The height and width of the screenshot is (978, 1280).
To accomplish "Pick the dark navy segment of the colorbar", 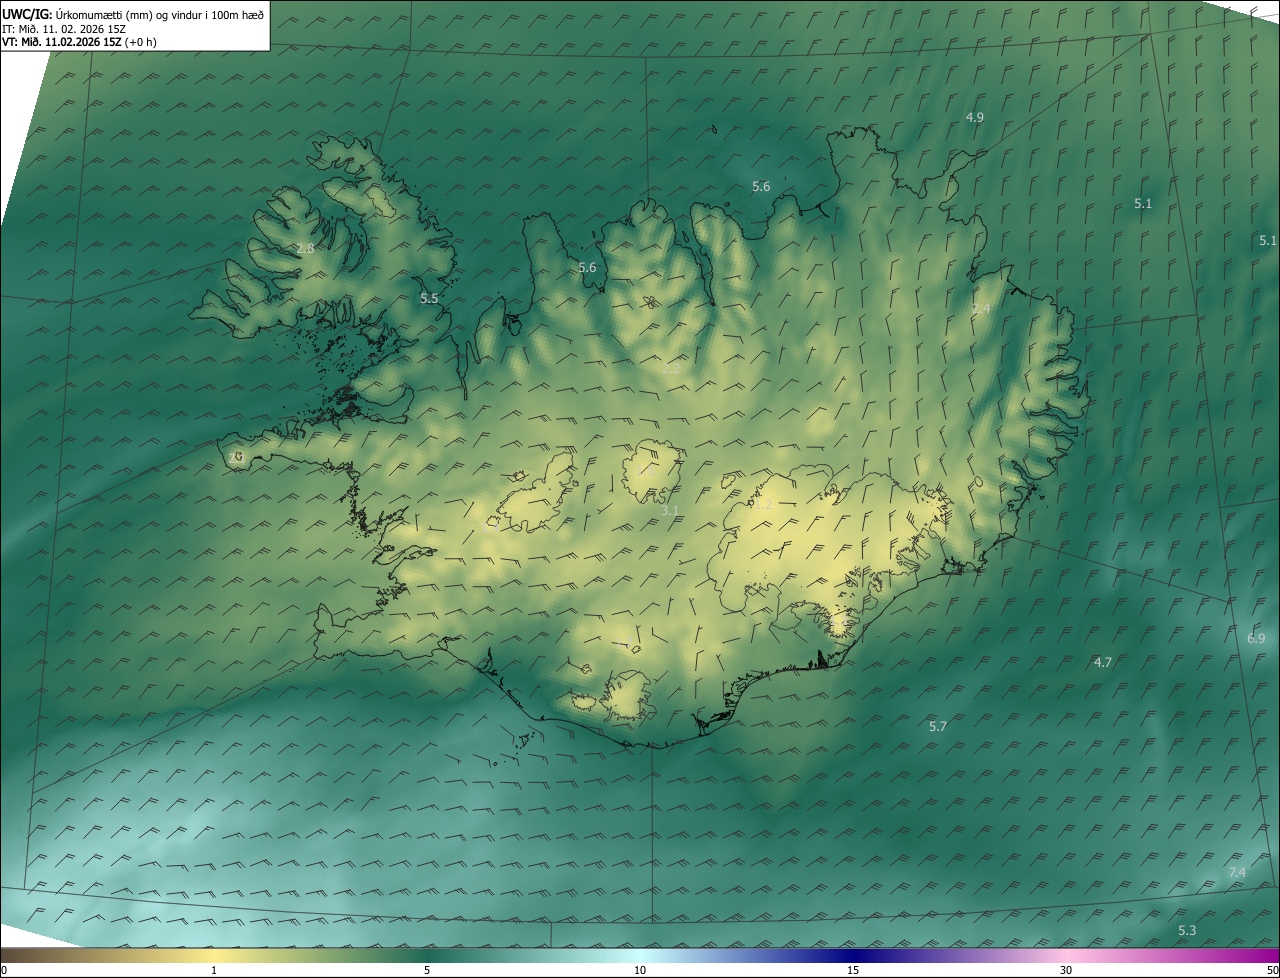I will coord(853,955).
